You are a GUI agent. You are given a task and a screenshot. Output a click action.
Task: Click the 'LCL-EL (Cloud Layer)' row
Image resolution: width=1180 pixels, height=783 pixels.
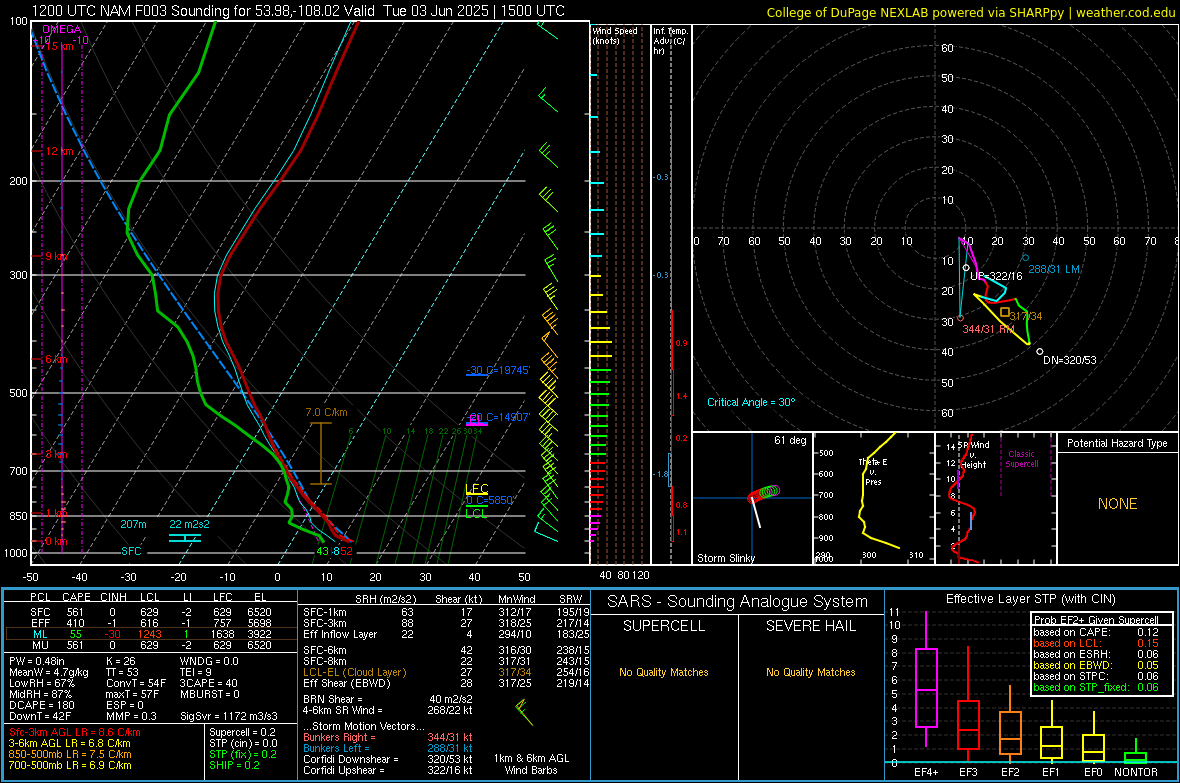[446, 672]
